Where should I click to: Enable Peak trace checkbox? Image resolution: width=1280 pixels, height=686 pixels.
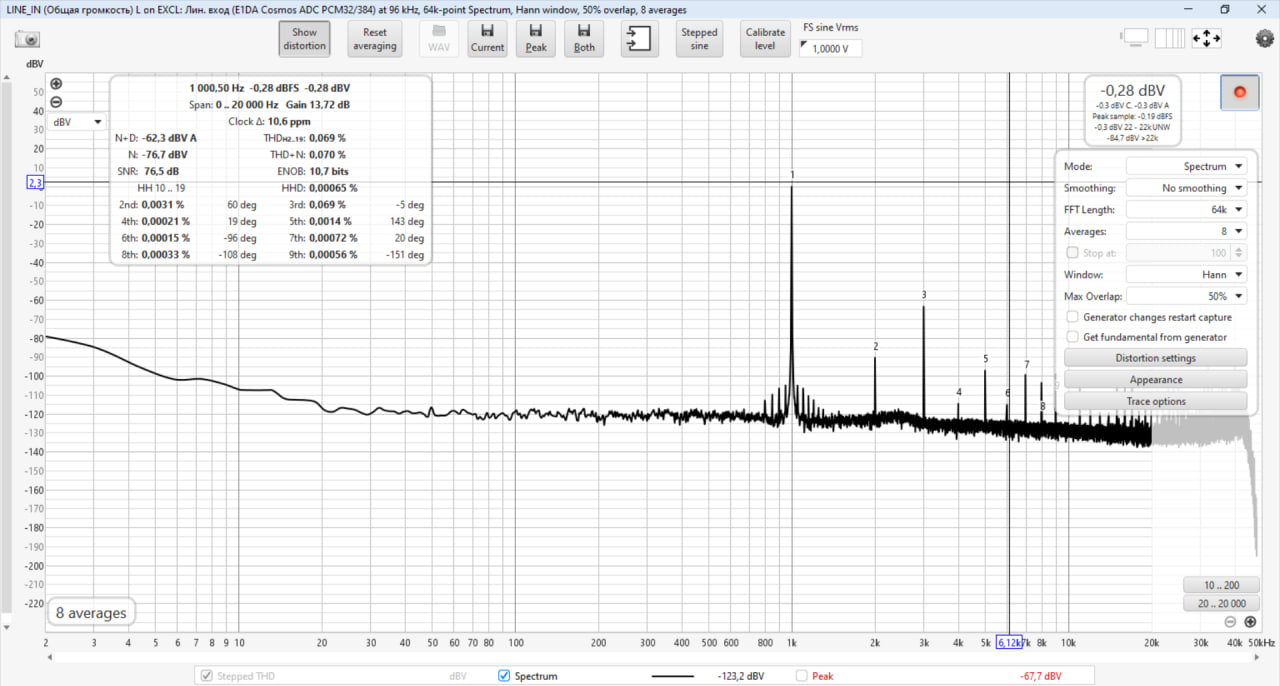click(801, 676)
